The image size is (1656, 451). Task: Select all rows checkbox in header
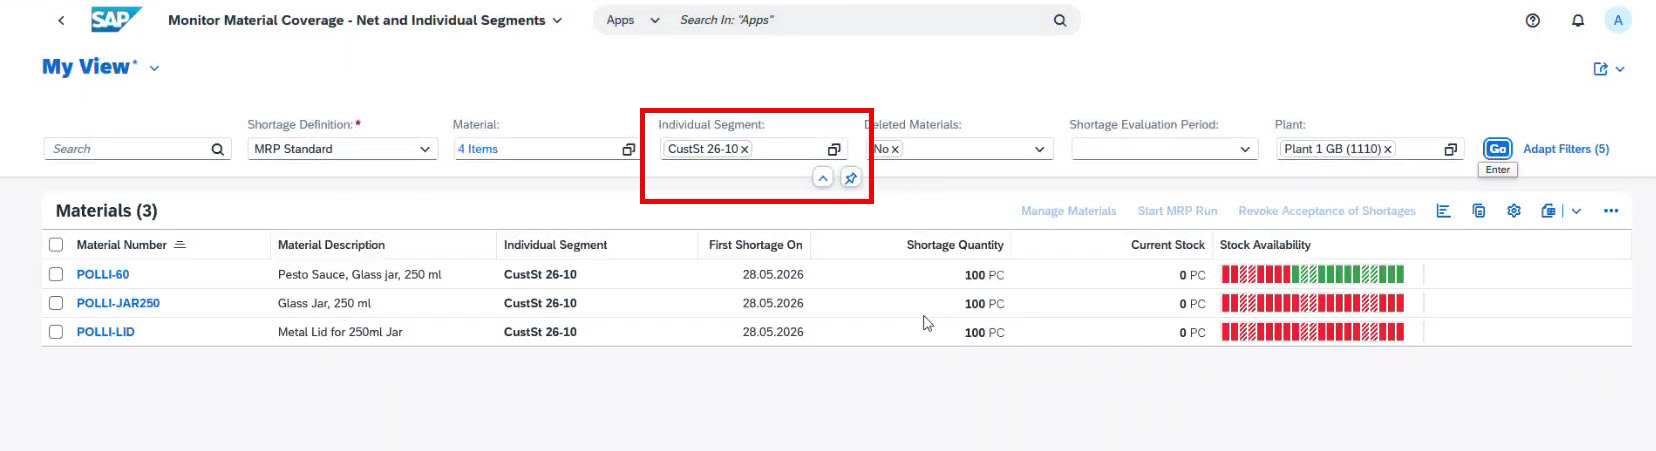point(56,245)
